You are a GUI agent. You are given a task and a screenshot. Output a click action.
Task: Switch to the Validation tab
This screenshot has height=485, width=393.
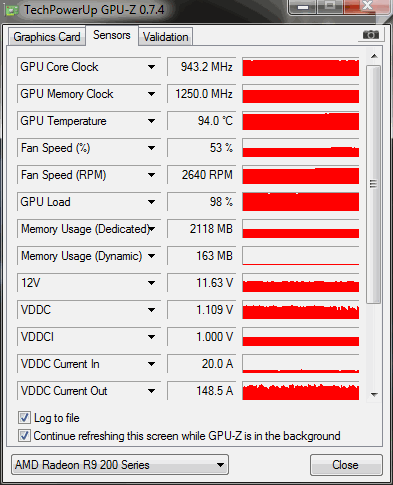tap(166, 37)
